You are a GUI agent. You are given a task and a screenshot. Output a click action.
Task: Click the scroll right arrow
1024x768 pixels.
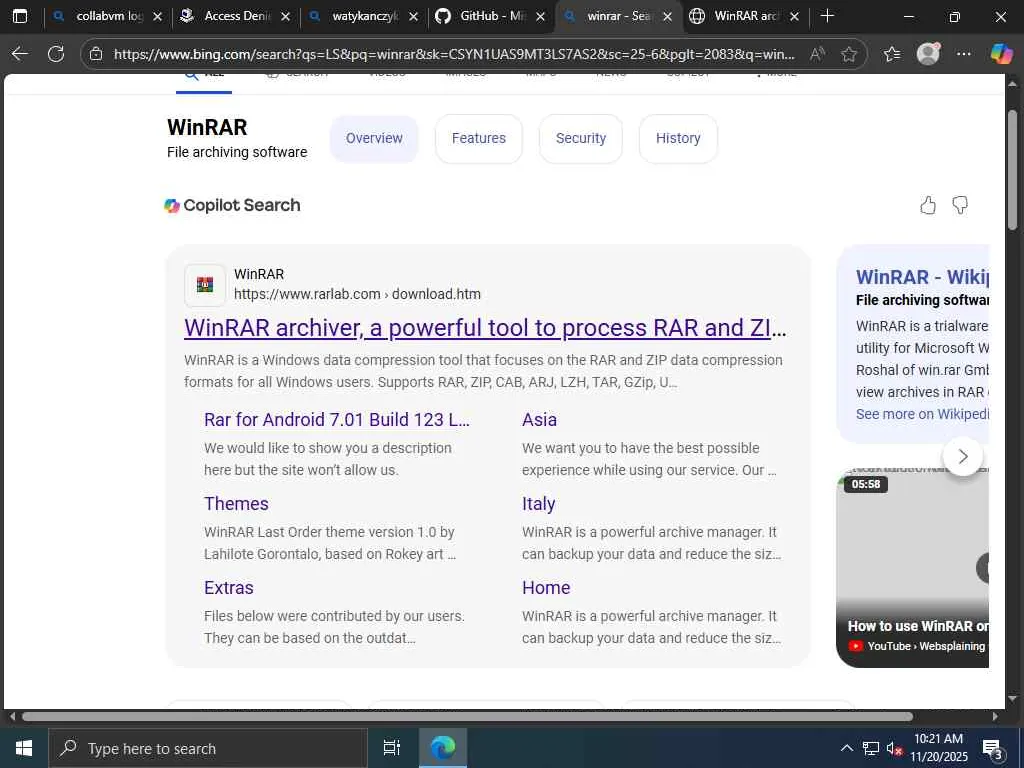click(x=995, y=716)
